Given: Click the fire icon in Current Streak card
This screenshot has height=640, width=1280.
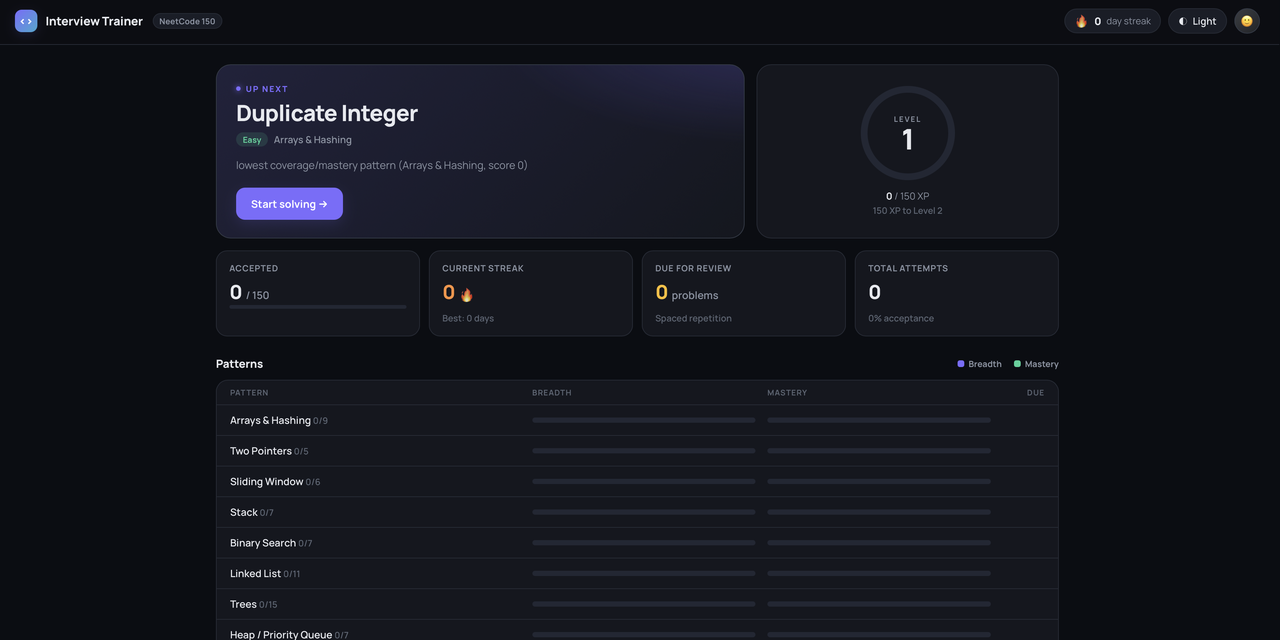Looking at the screenshot, I should (466, 294).
